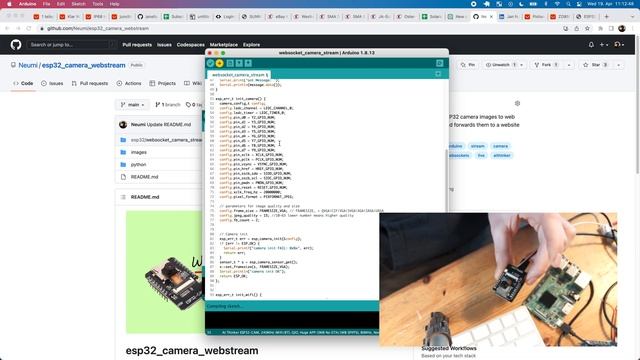Open a sketch via Arduino toolbar Open icon

(239, 63)
